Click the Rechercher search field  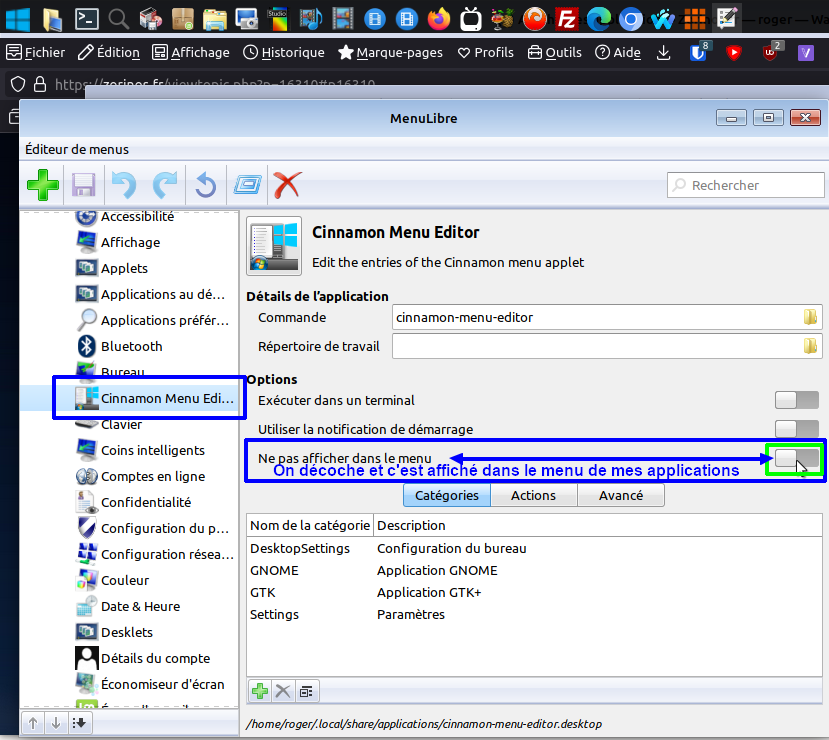(744, 185)
